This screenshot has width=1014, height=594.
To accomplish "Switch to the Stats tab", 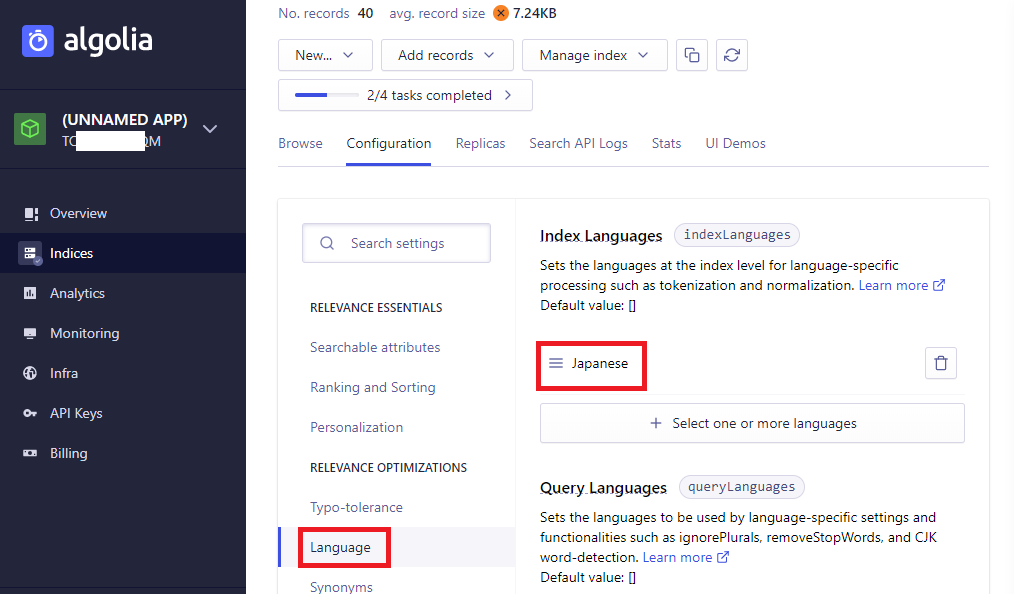I will 666,143.
